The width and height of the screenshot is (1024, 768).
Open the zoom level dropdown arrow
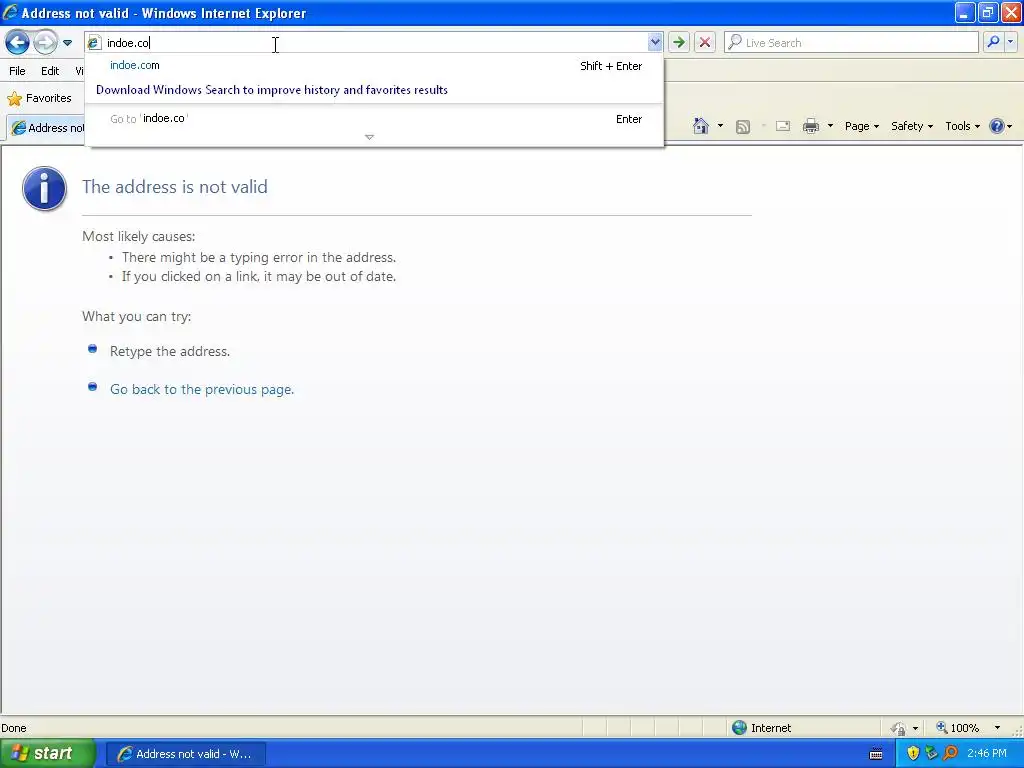tap(997, 728)
